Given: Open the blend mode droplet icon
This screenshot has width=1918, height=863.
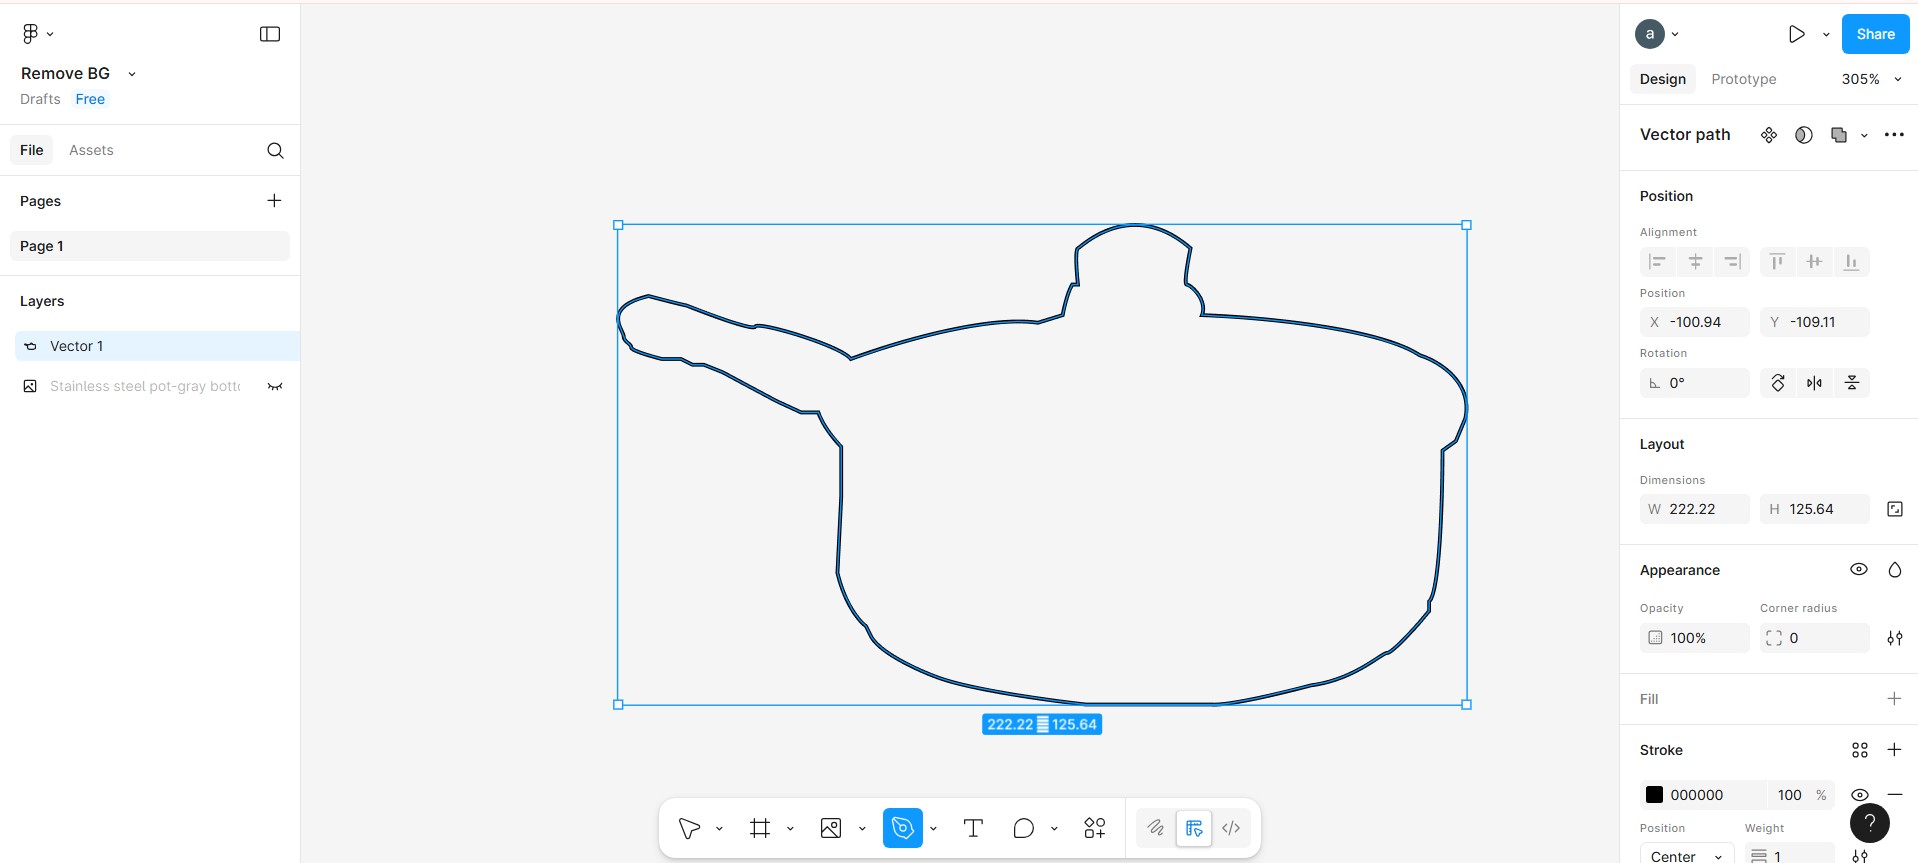Looking at the screenshot, I should coord(1894,570).
